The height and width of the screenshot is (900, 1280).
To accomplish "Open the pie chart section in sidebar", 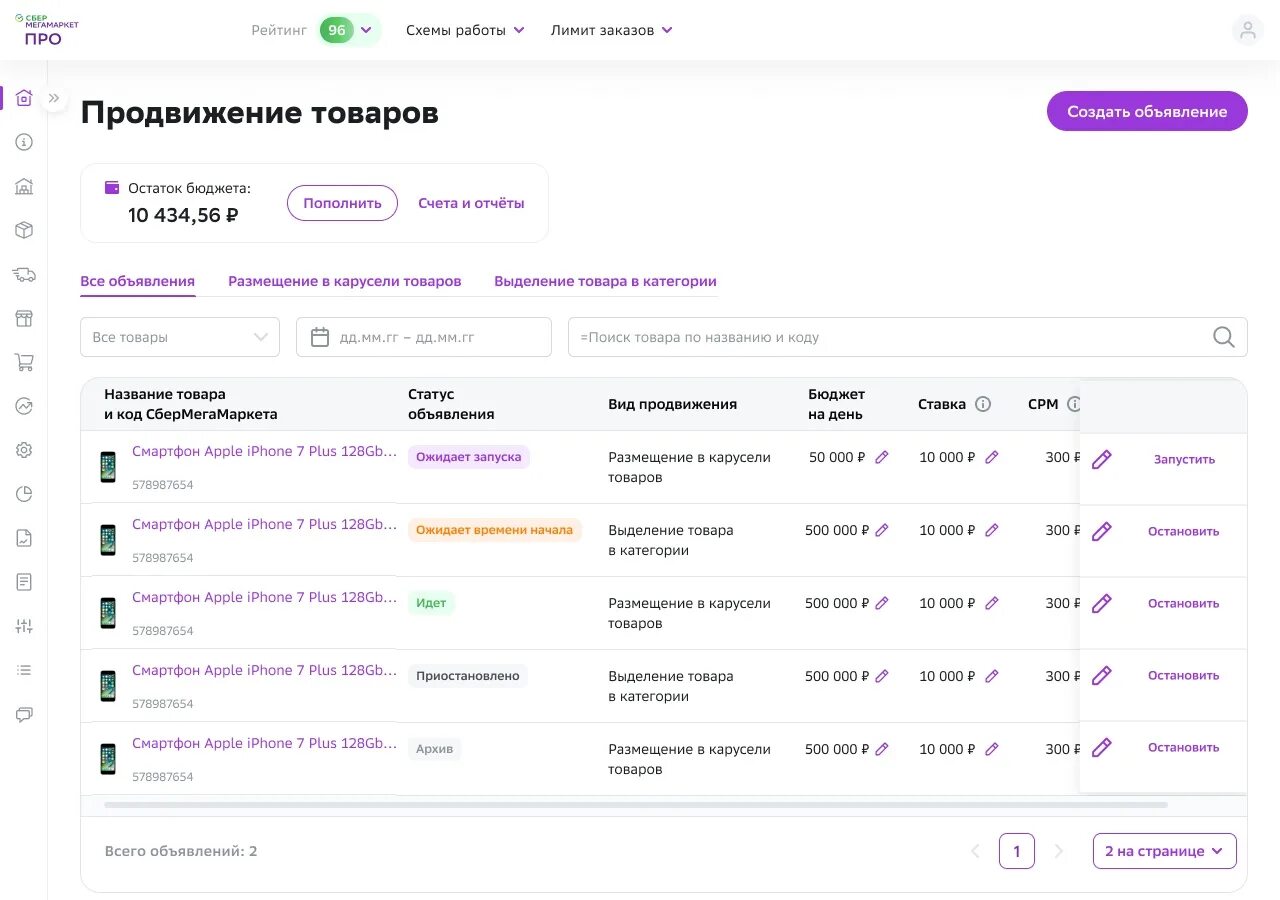I will (24, 493).
